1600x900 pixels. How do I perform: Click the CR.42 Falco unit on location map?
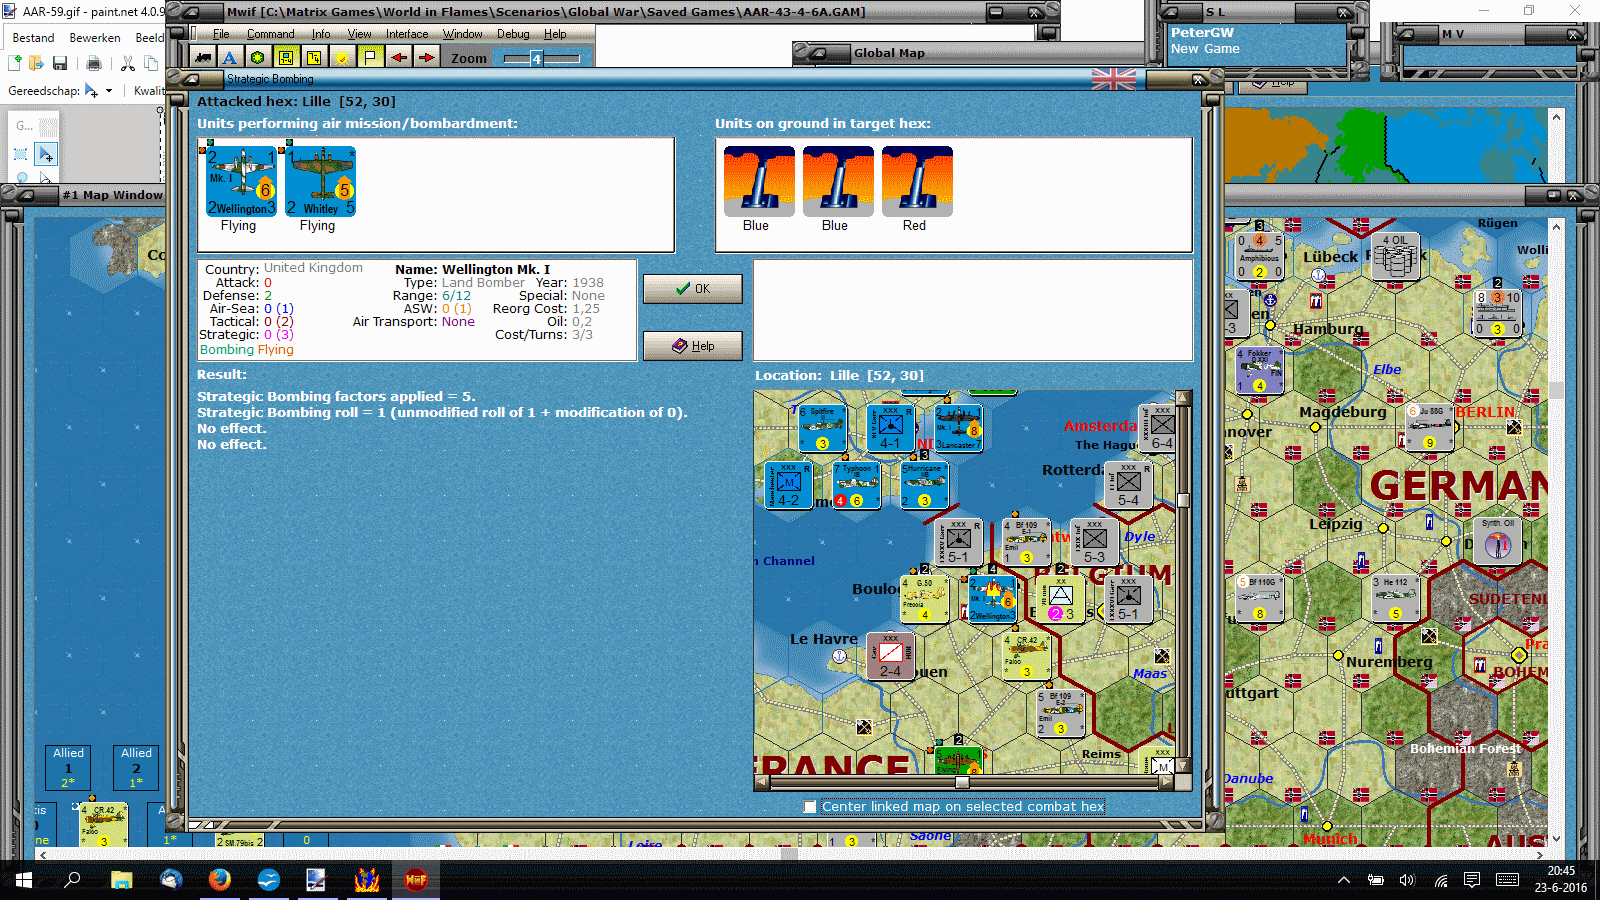tap(1026, 656)
